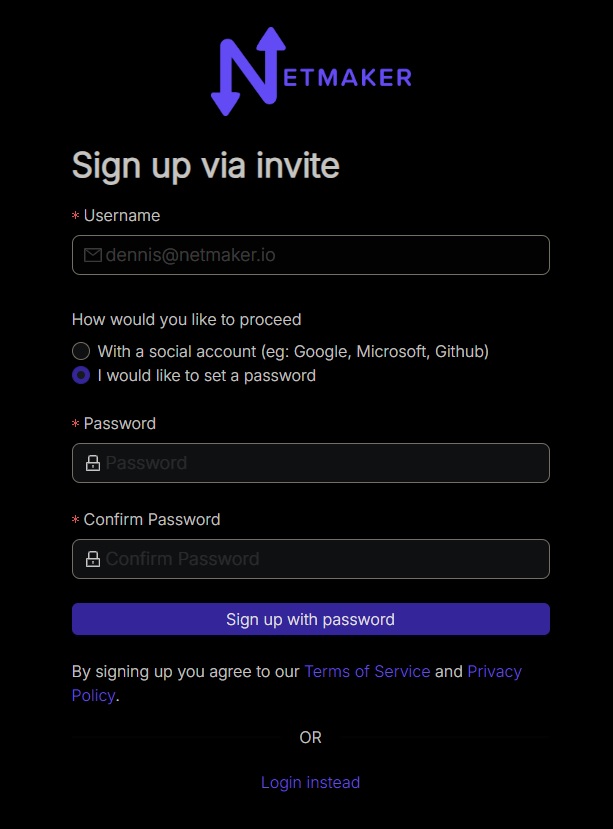
Task: Open the Terms of Service link
Action: tap(367, 671)
